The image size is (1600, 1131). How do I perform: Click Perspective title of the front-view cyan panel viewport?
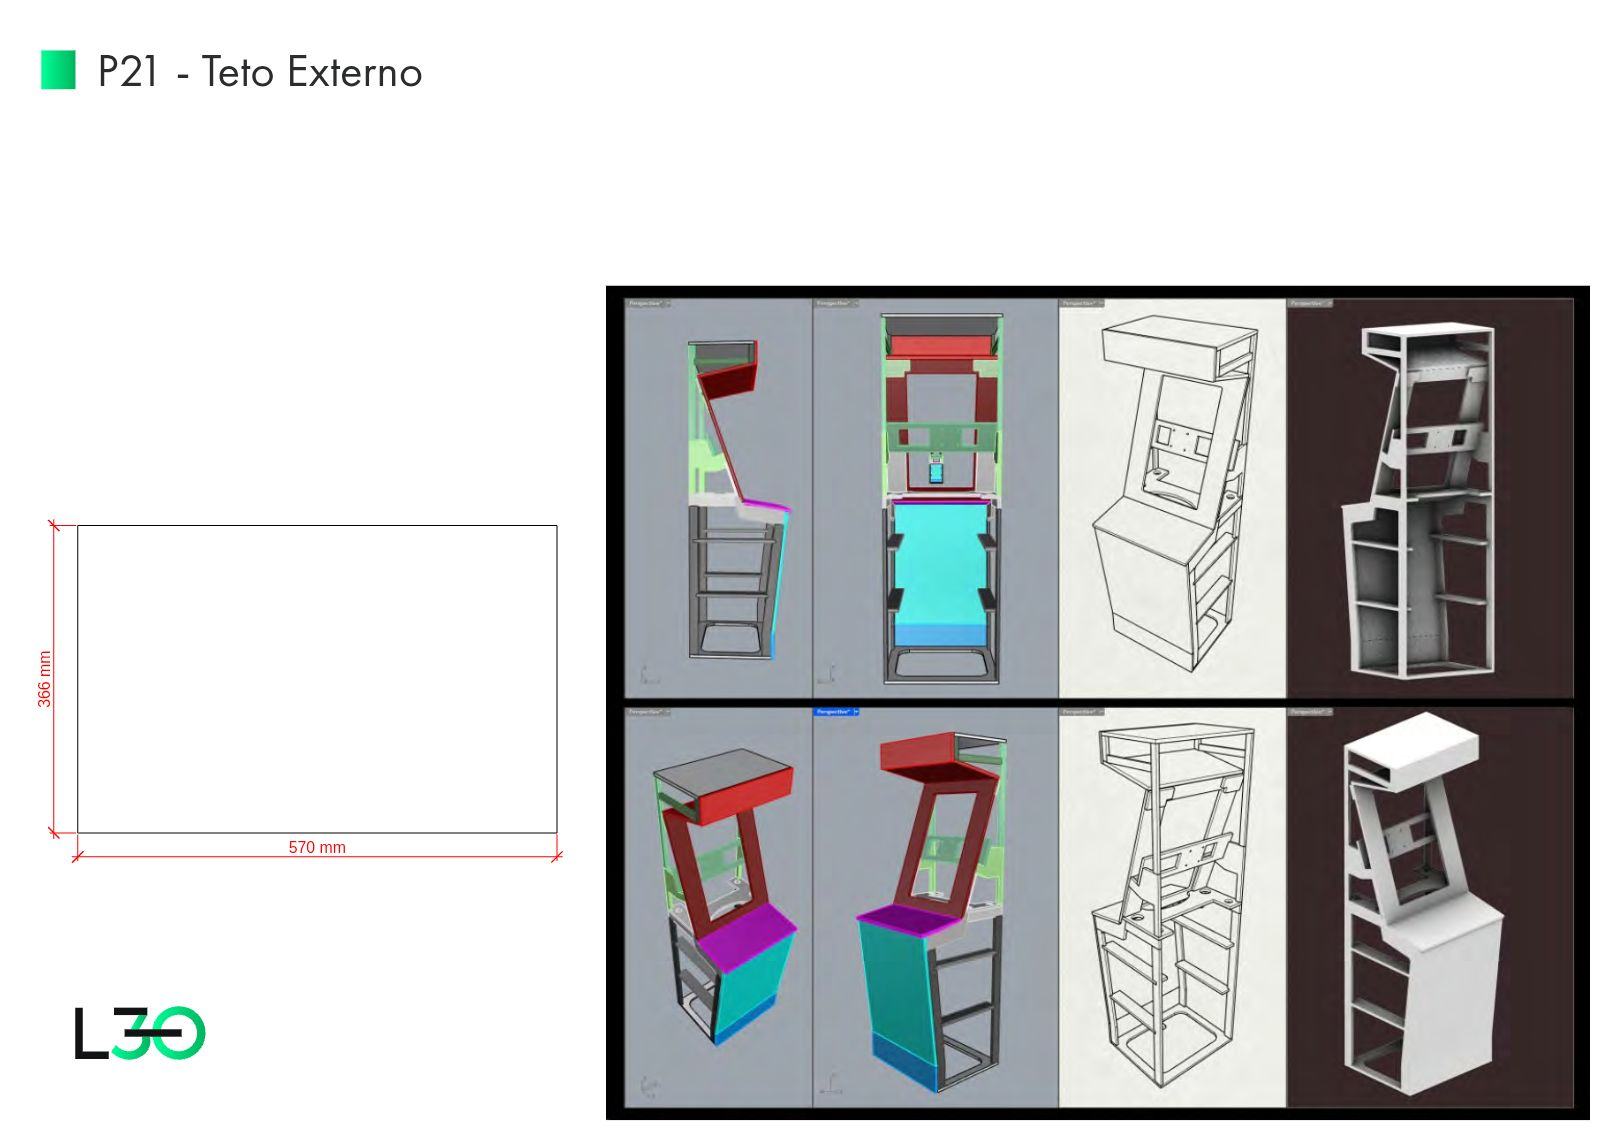point(834,303)
